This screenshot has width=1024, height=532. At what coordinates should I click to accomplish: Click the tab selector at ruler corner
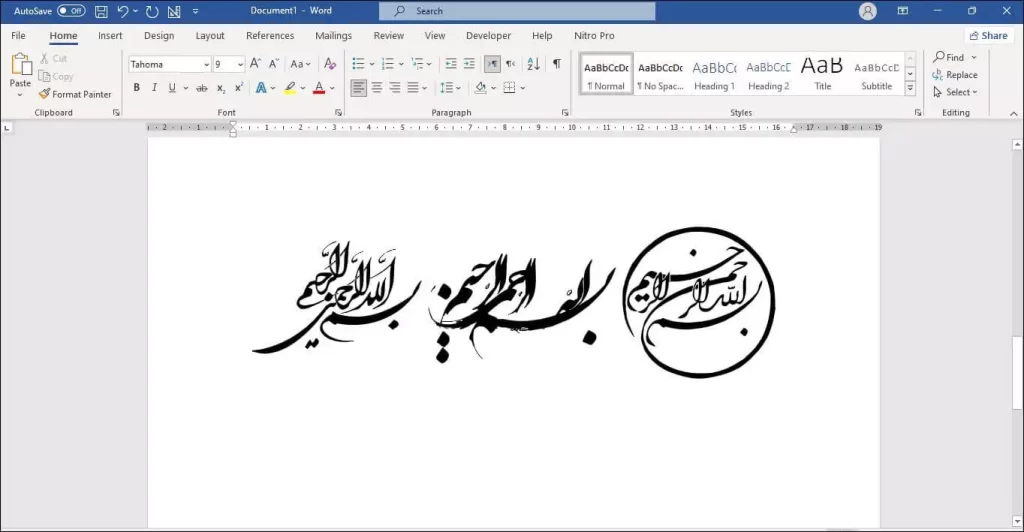click(x=7, y=128)
